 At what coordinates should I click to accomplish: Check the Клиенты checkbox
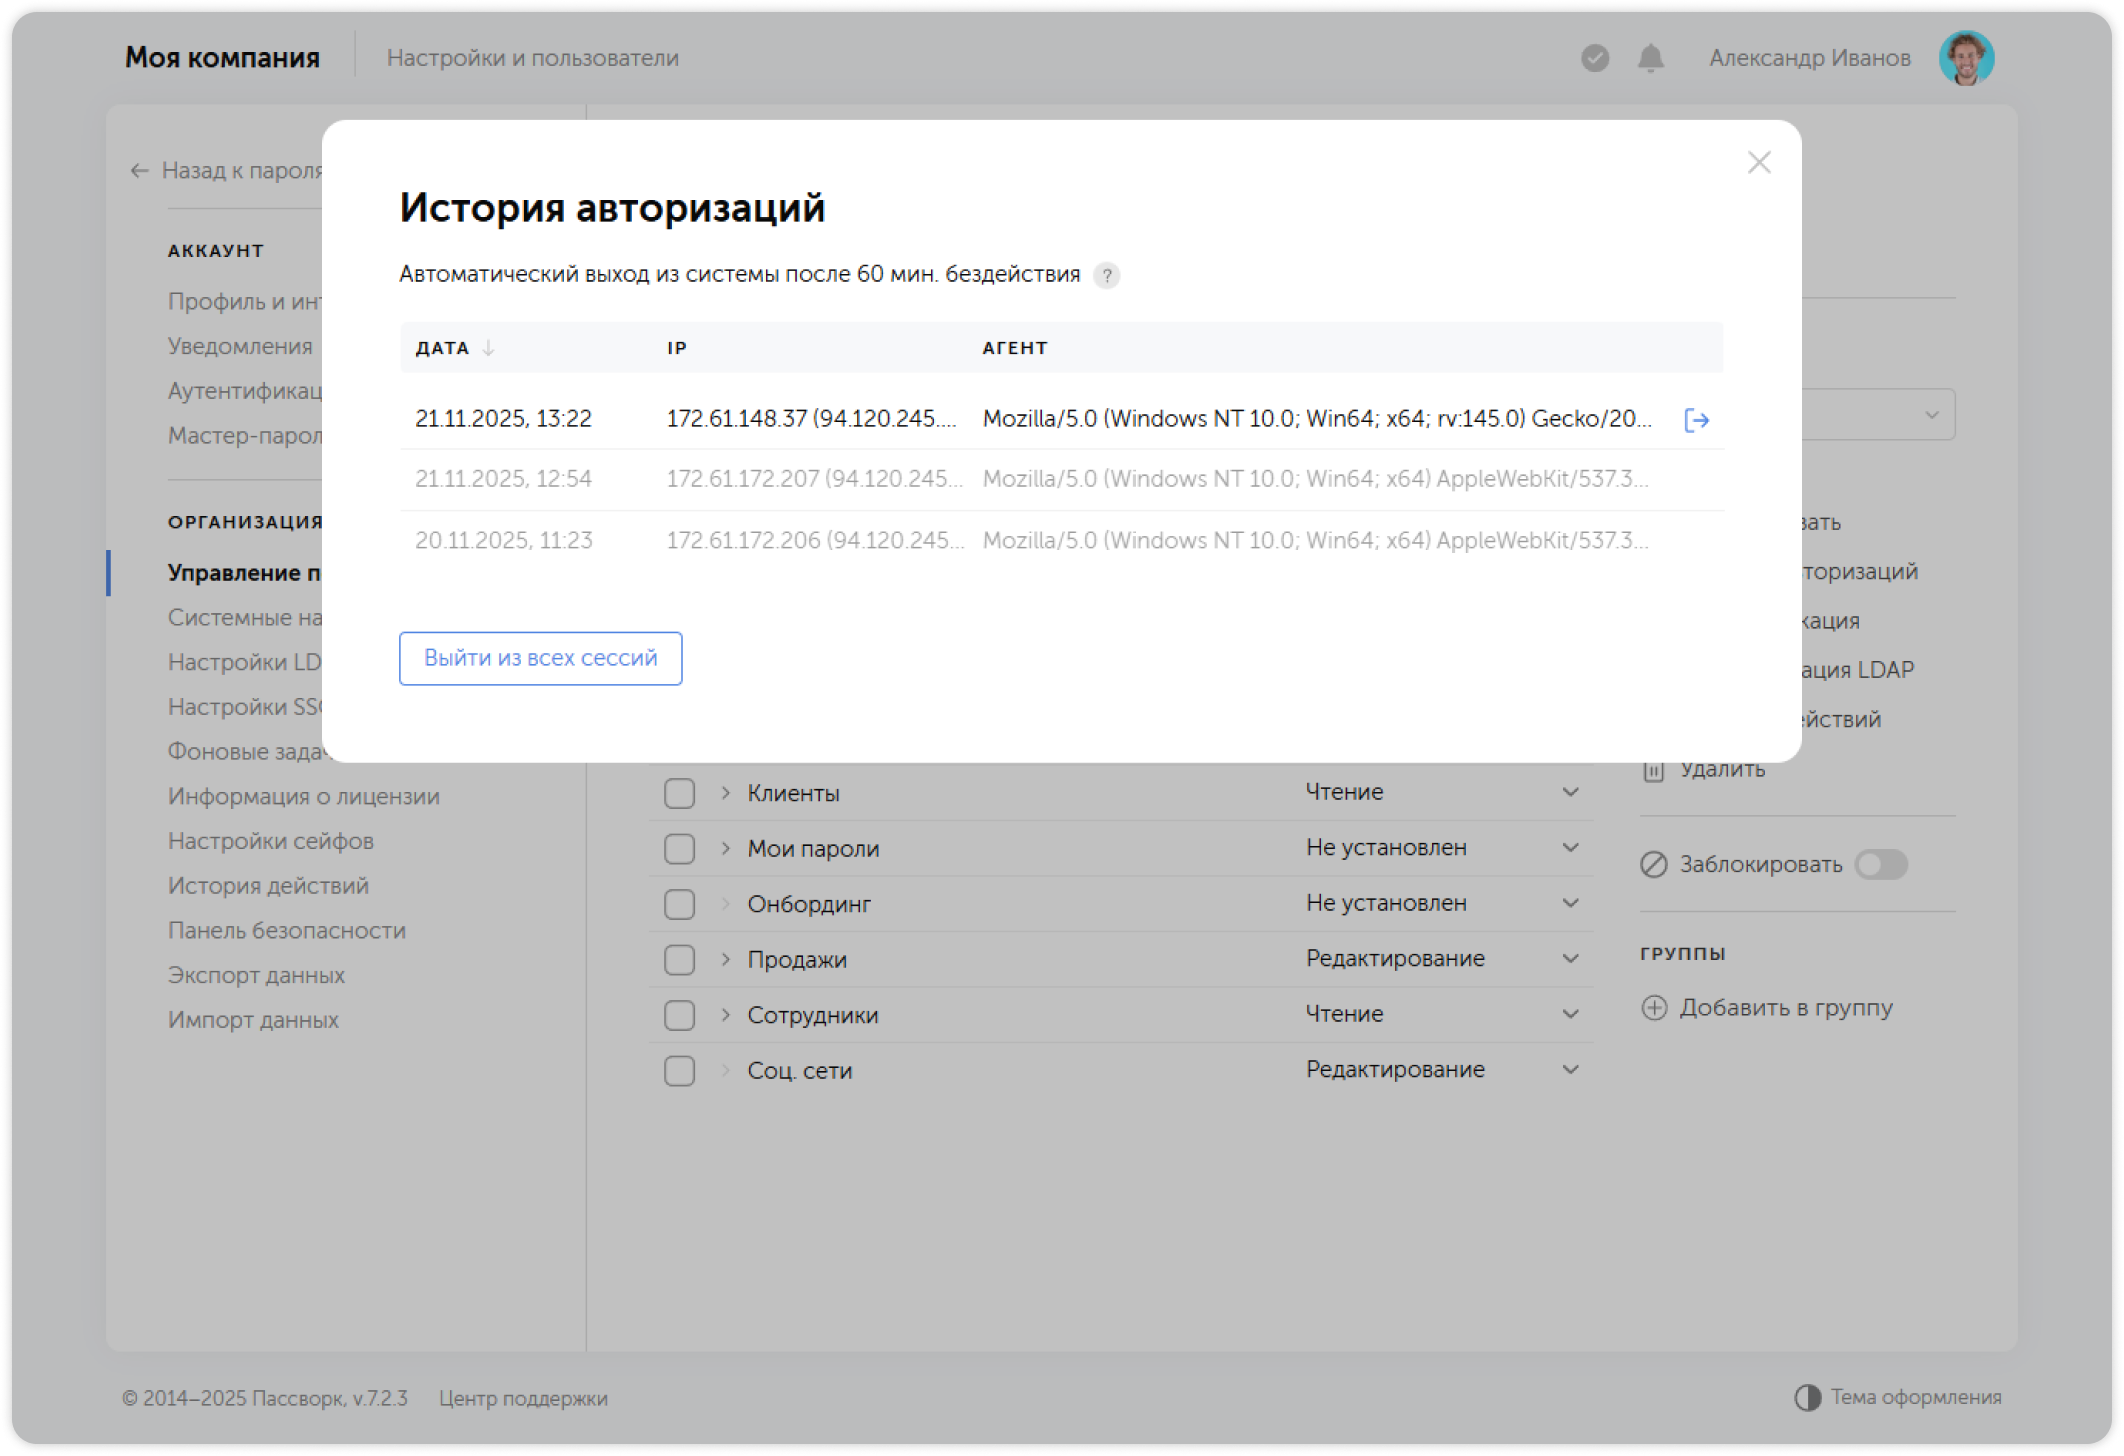[x=679, y=793]
